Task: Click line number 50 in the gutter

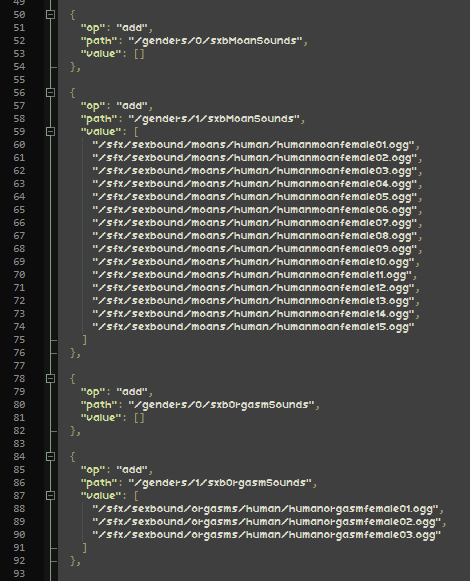Action: click(x=19, y=15)
